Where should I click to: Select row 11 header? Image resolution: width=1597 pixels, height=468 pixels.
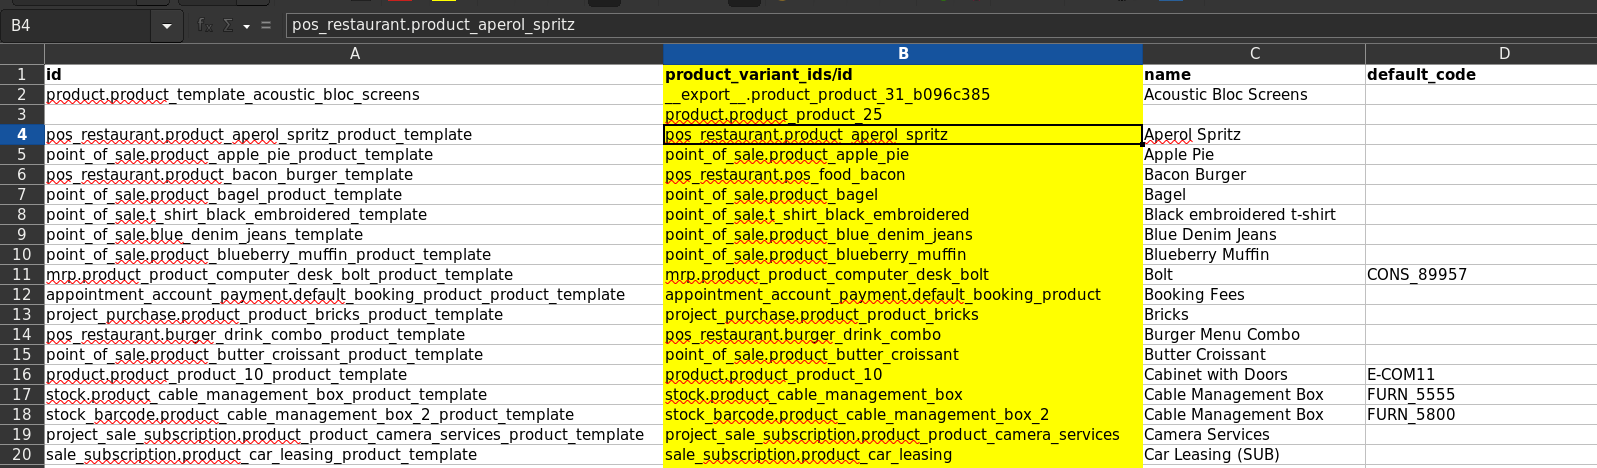click(22, 274)
